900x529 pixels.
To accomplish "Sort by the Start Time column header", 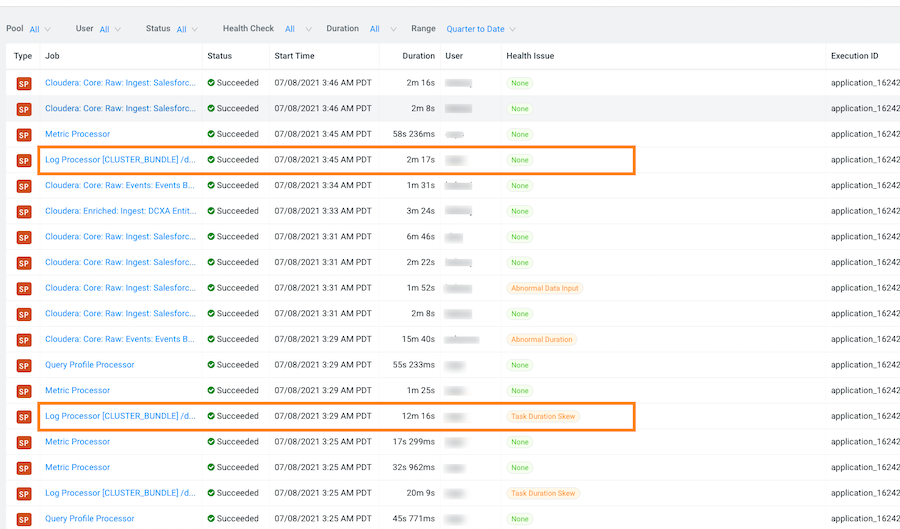I will 294,56.
